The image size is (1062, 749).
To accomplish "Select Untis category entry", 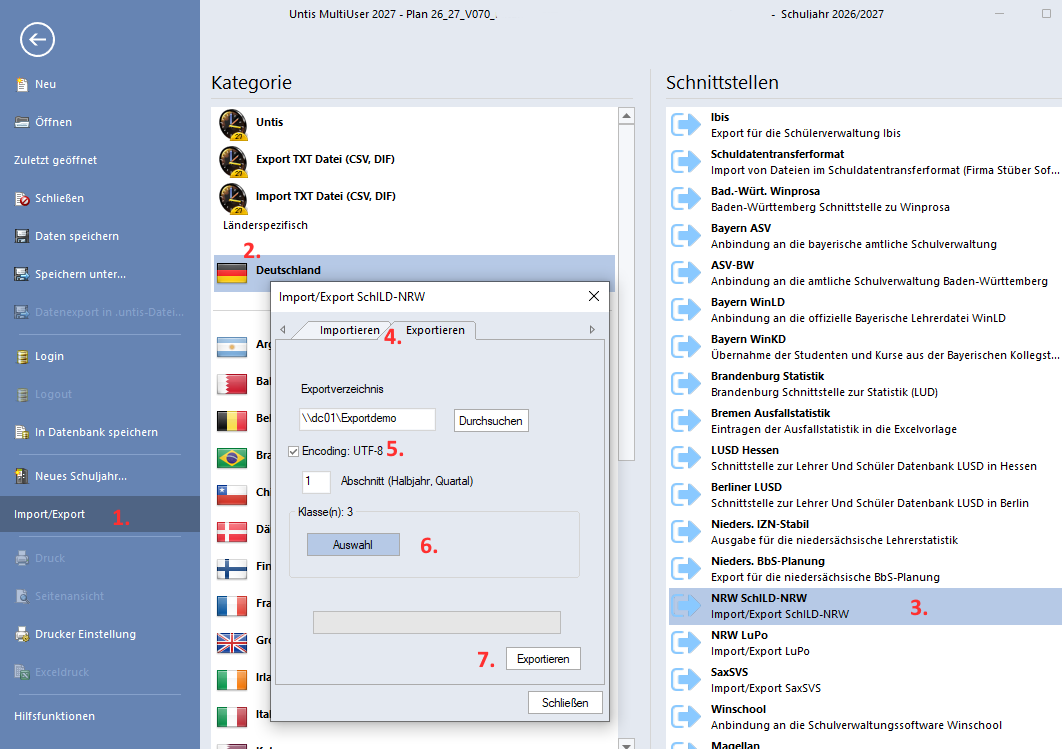I will click(x=415, y=123).
